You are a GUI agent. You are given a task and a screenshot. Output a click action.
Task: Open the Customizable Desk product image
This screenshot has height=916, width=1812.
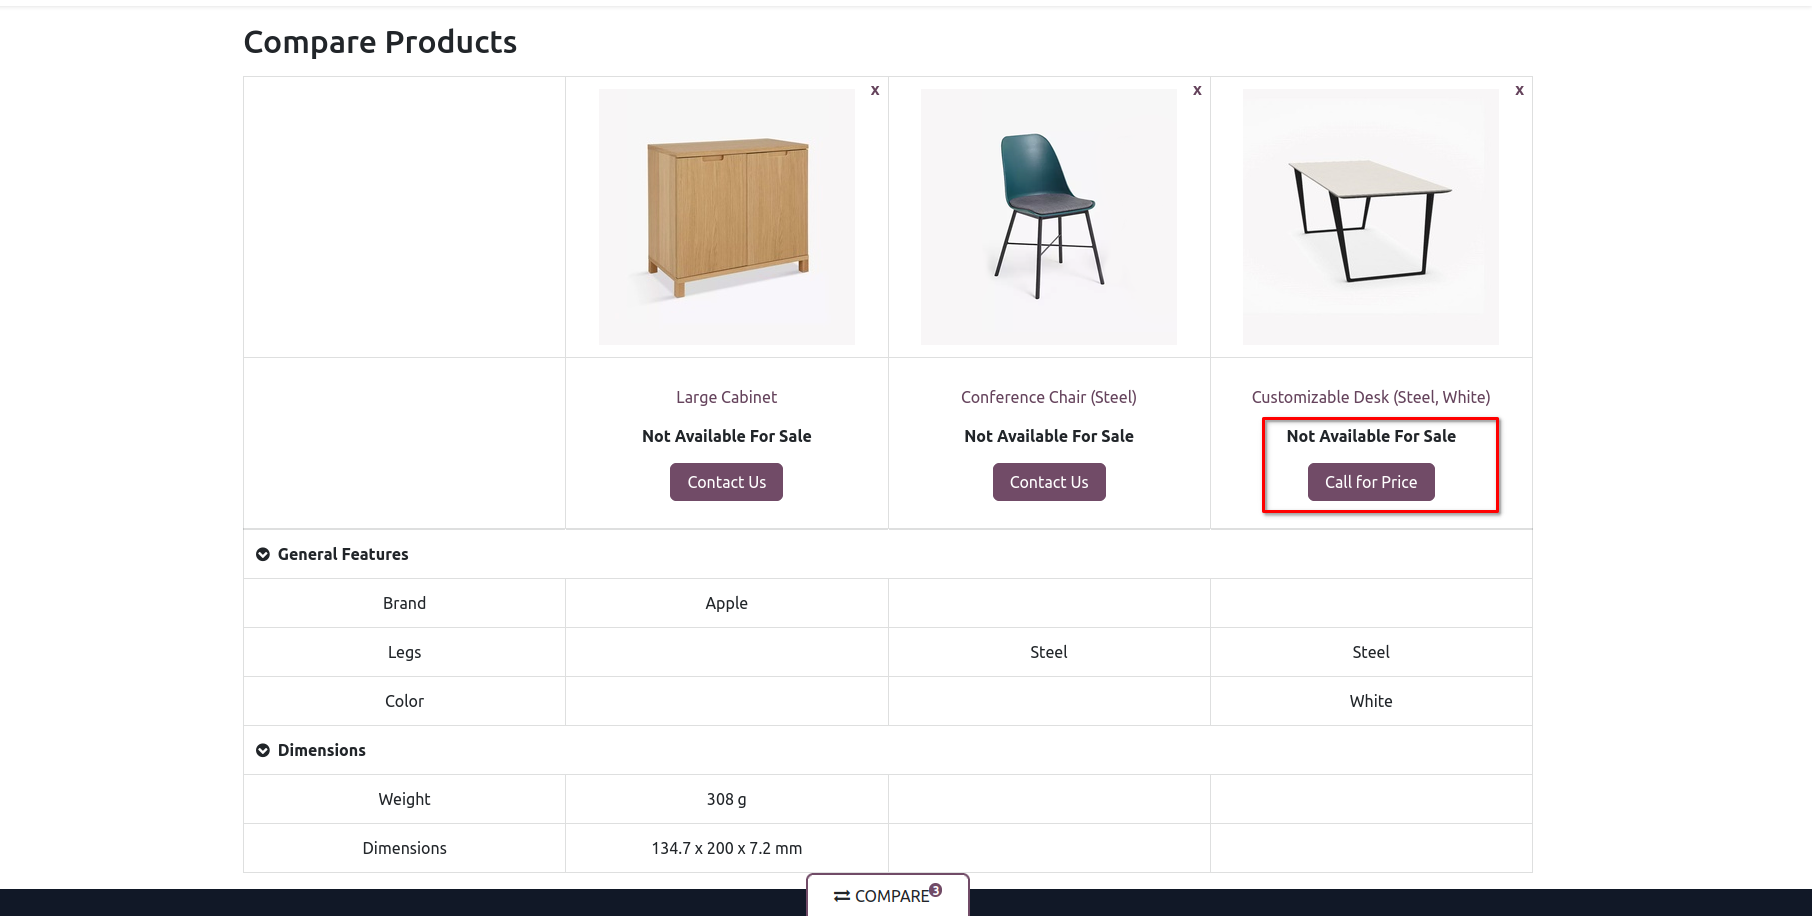1371,217
